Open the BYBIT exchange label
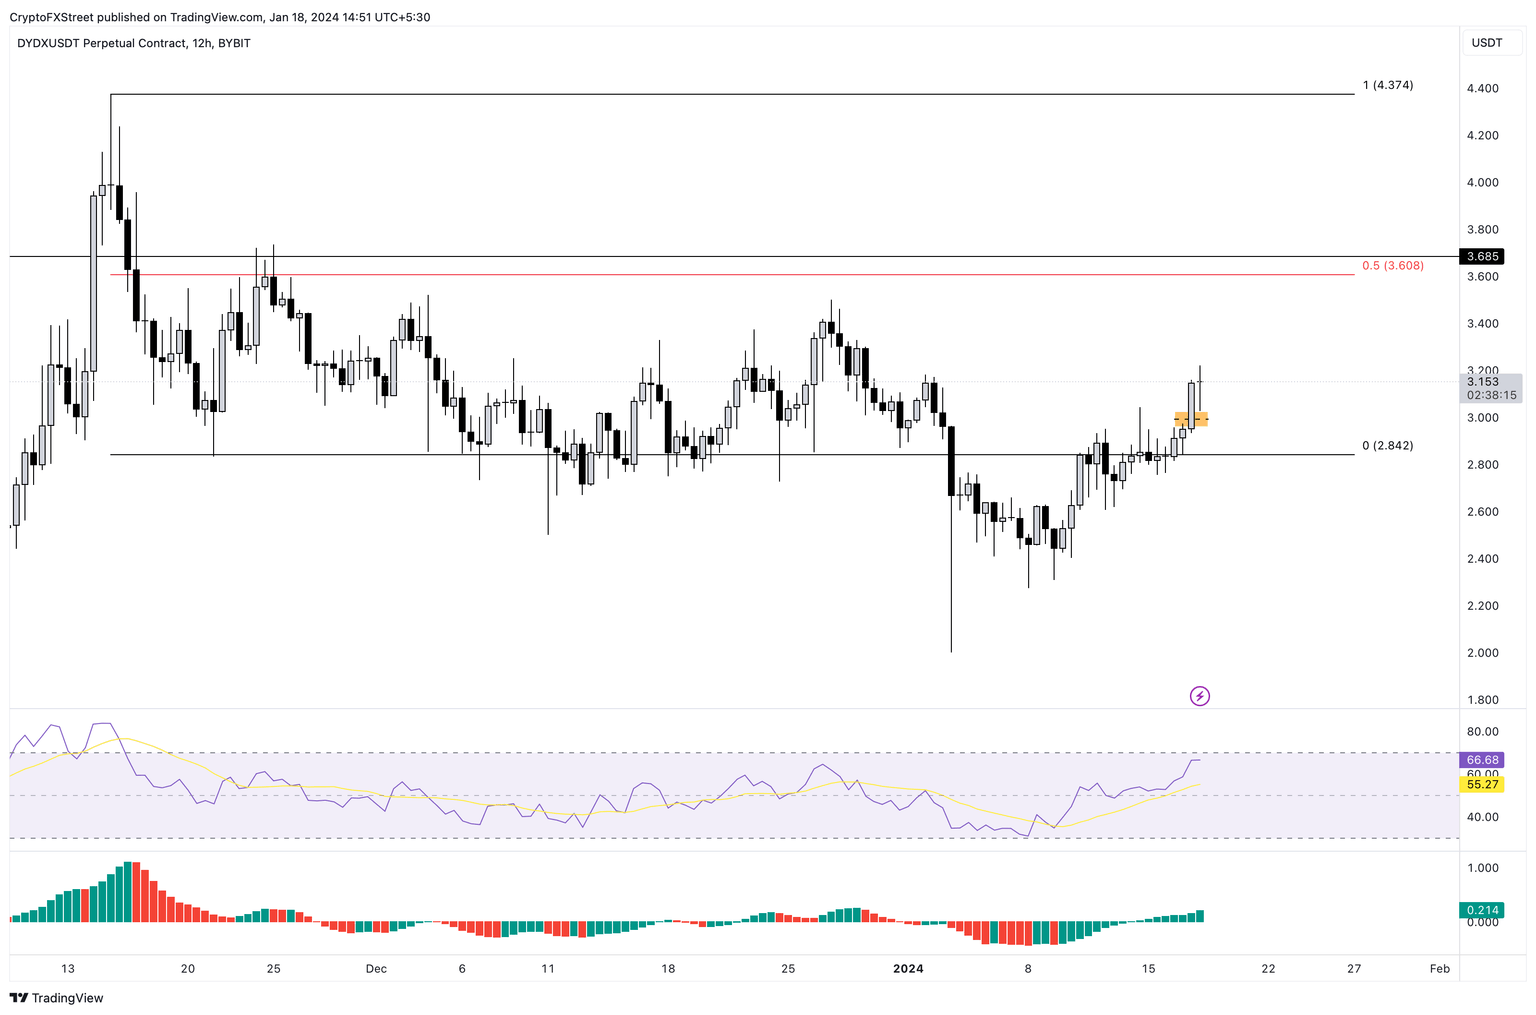 pyautogui.click(x=232, y=43)
